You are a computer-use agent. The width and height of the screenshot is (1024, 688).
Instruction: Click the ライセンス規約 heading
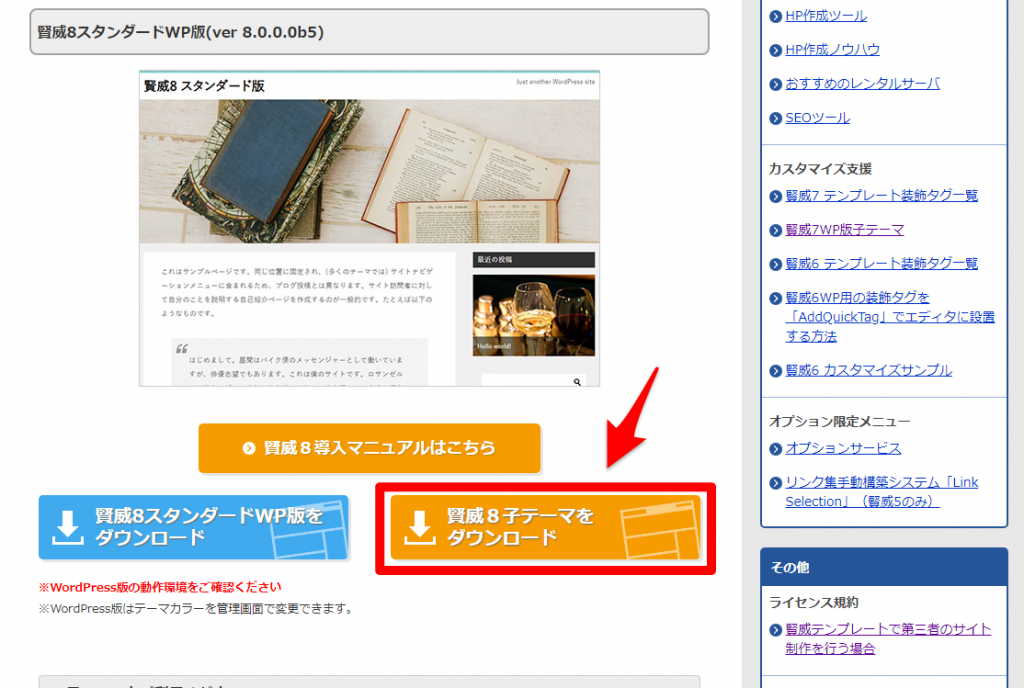pyautogui.click(x=814, y=602)
